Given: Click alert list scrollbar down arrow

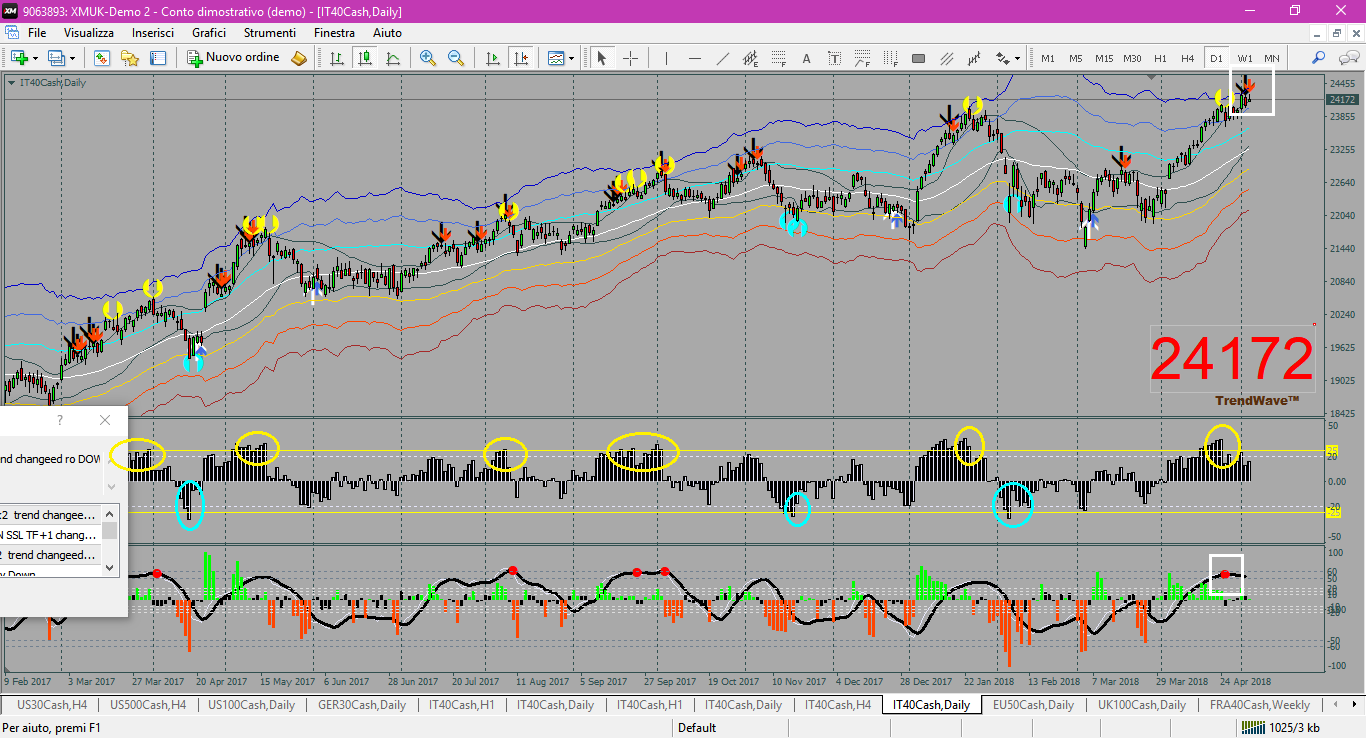Looking at the screenshot, I should [111, 568].
